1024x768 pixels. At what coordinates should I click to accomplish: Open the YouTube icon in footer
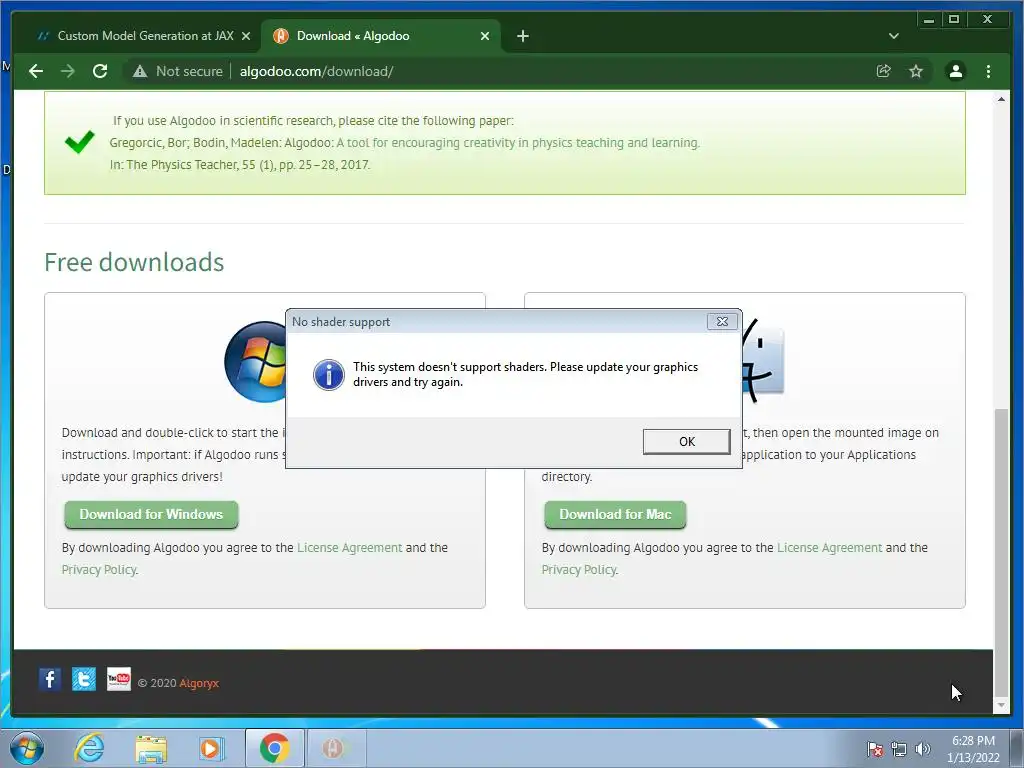point(118,679)
